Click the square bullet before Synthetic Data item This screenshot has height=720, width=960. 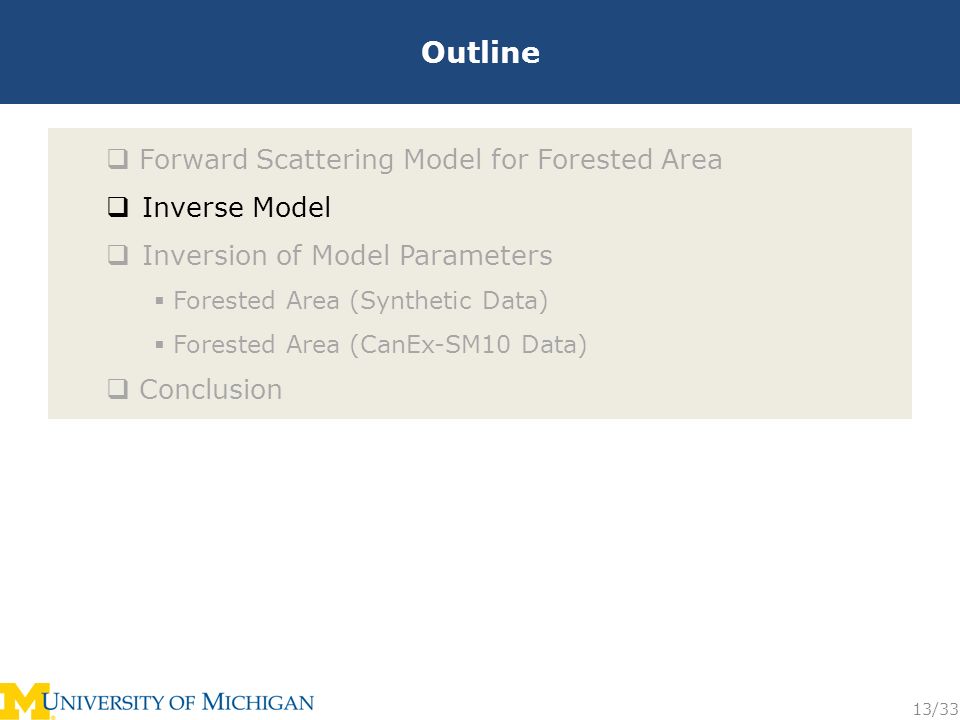click(x=159, y=301)
